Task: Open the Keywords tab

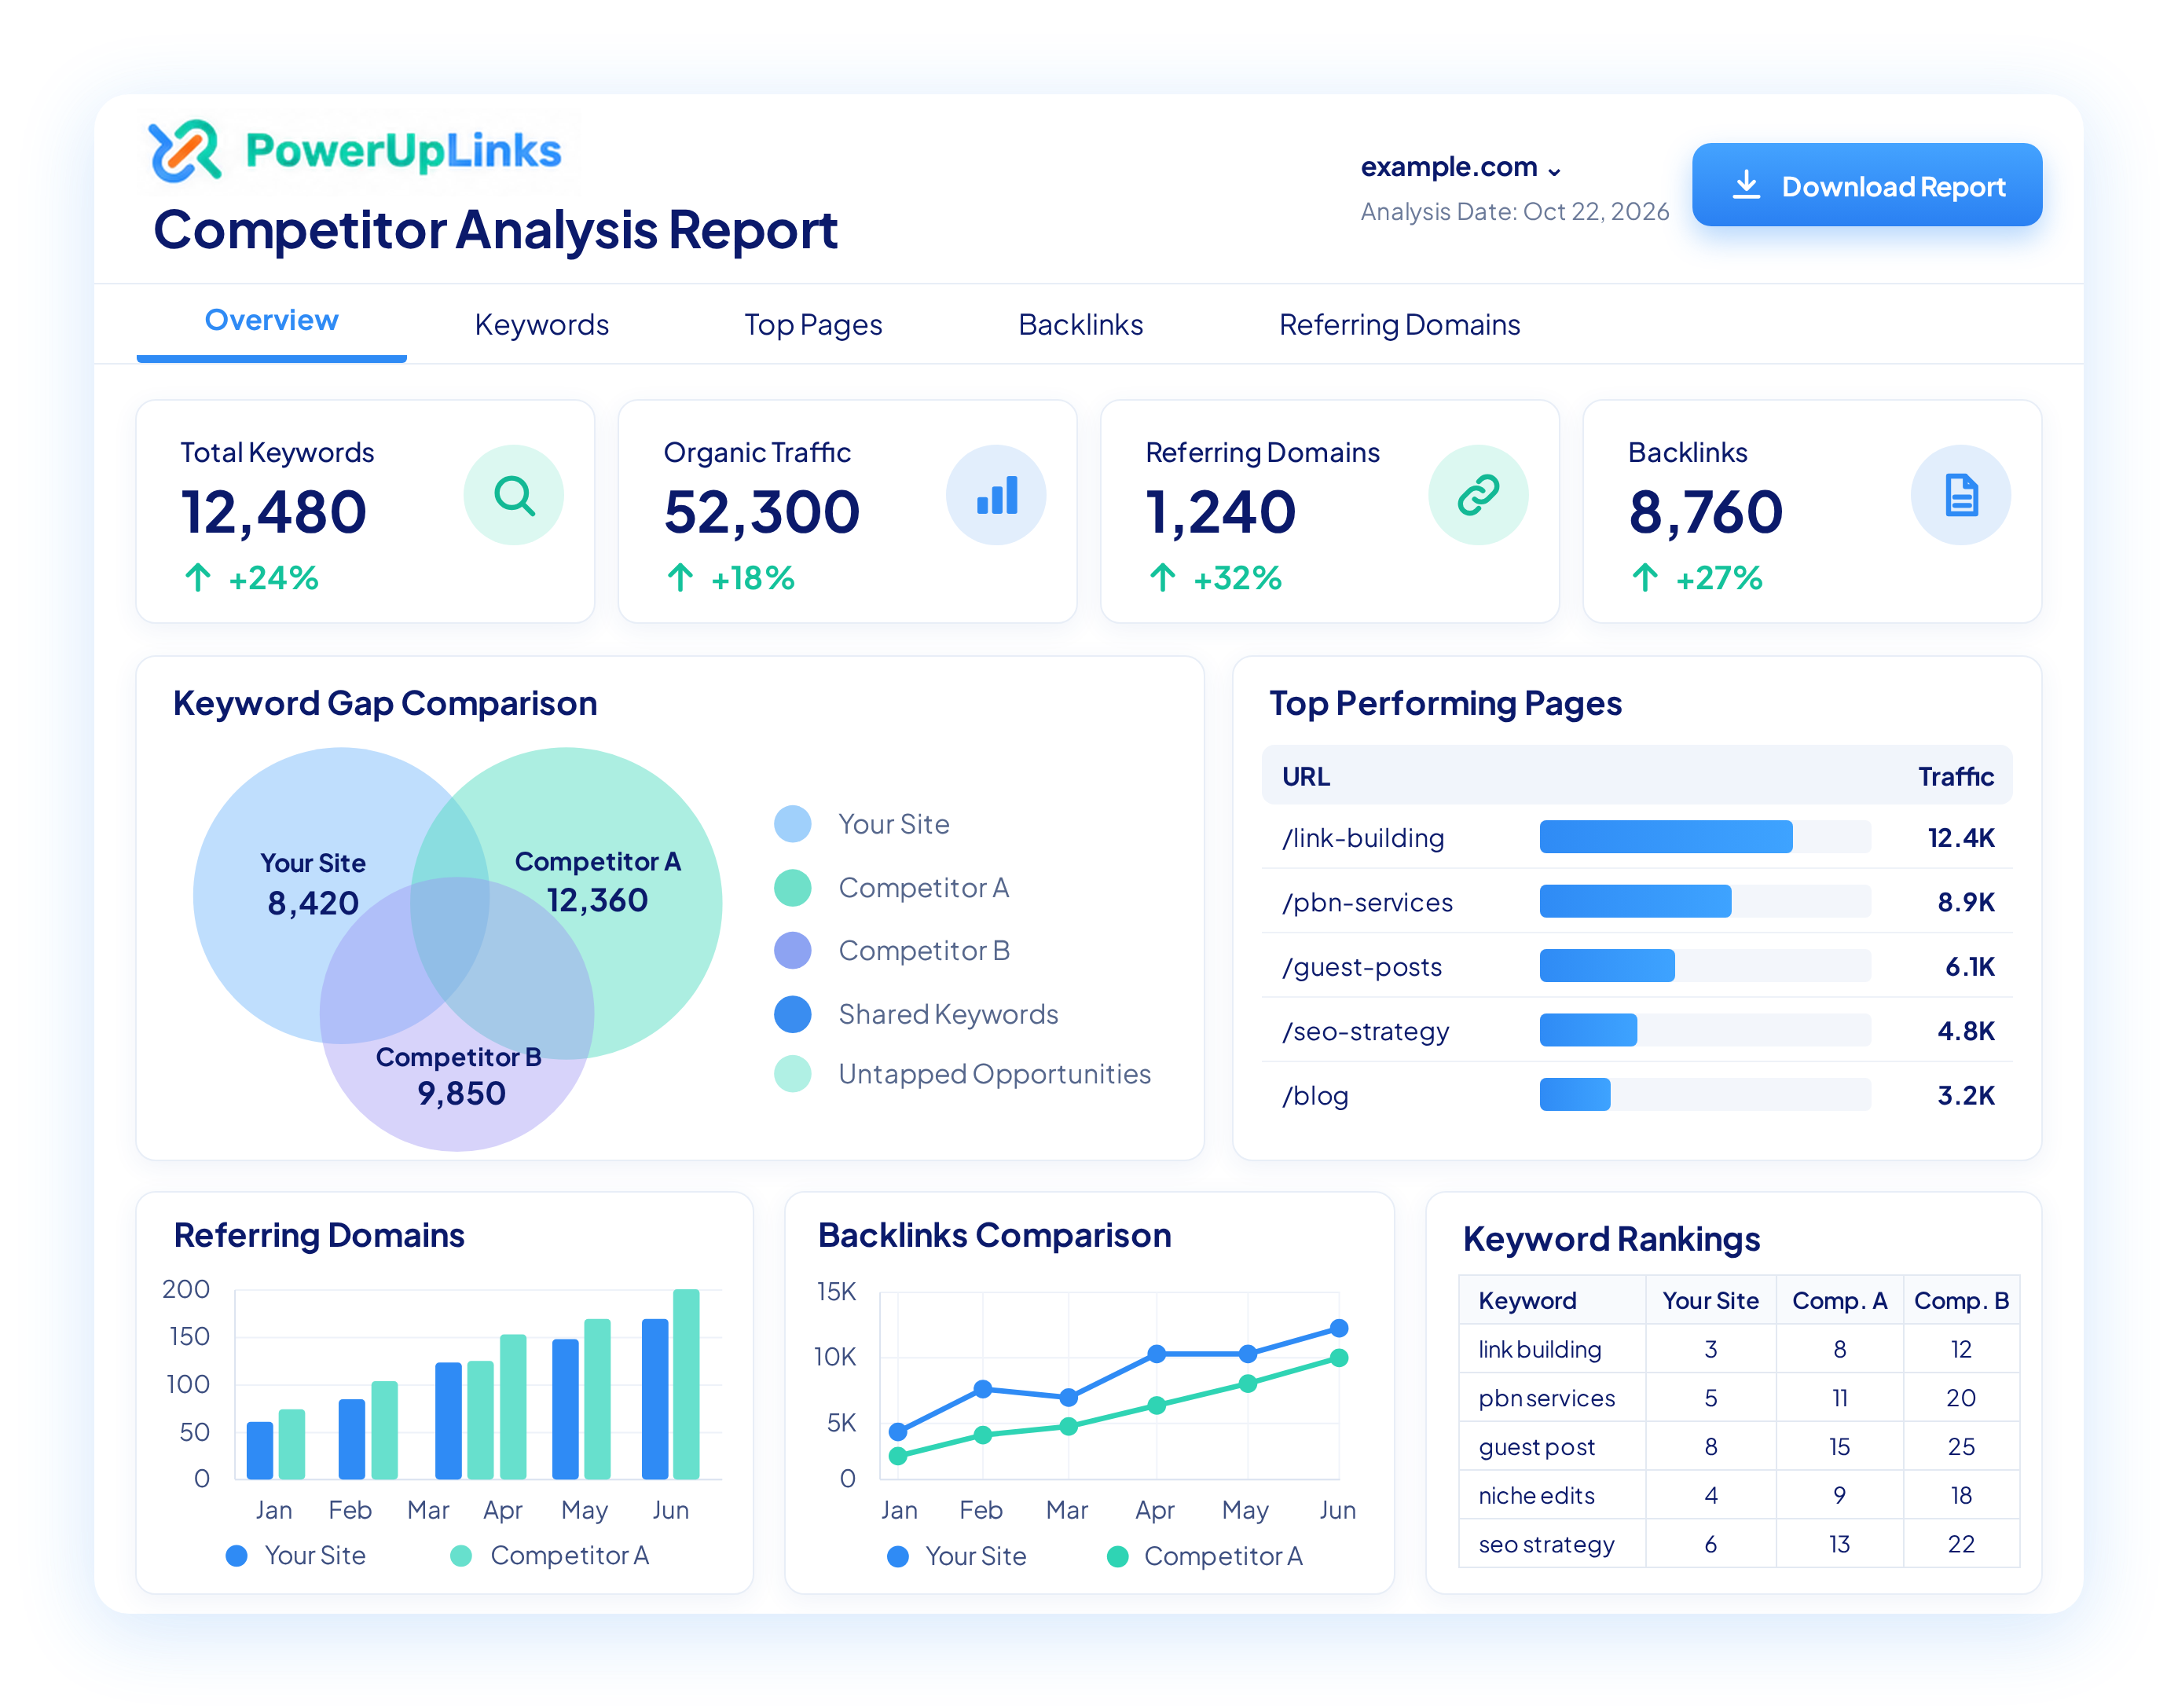Action: 541,325
